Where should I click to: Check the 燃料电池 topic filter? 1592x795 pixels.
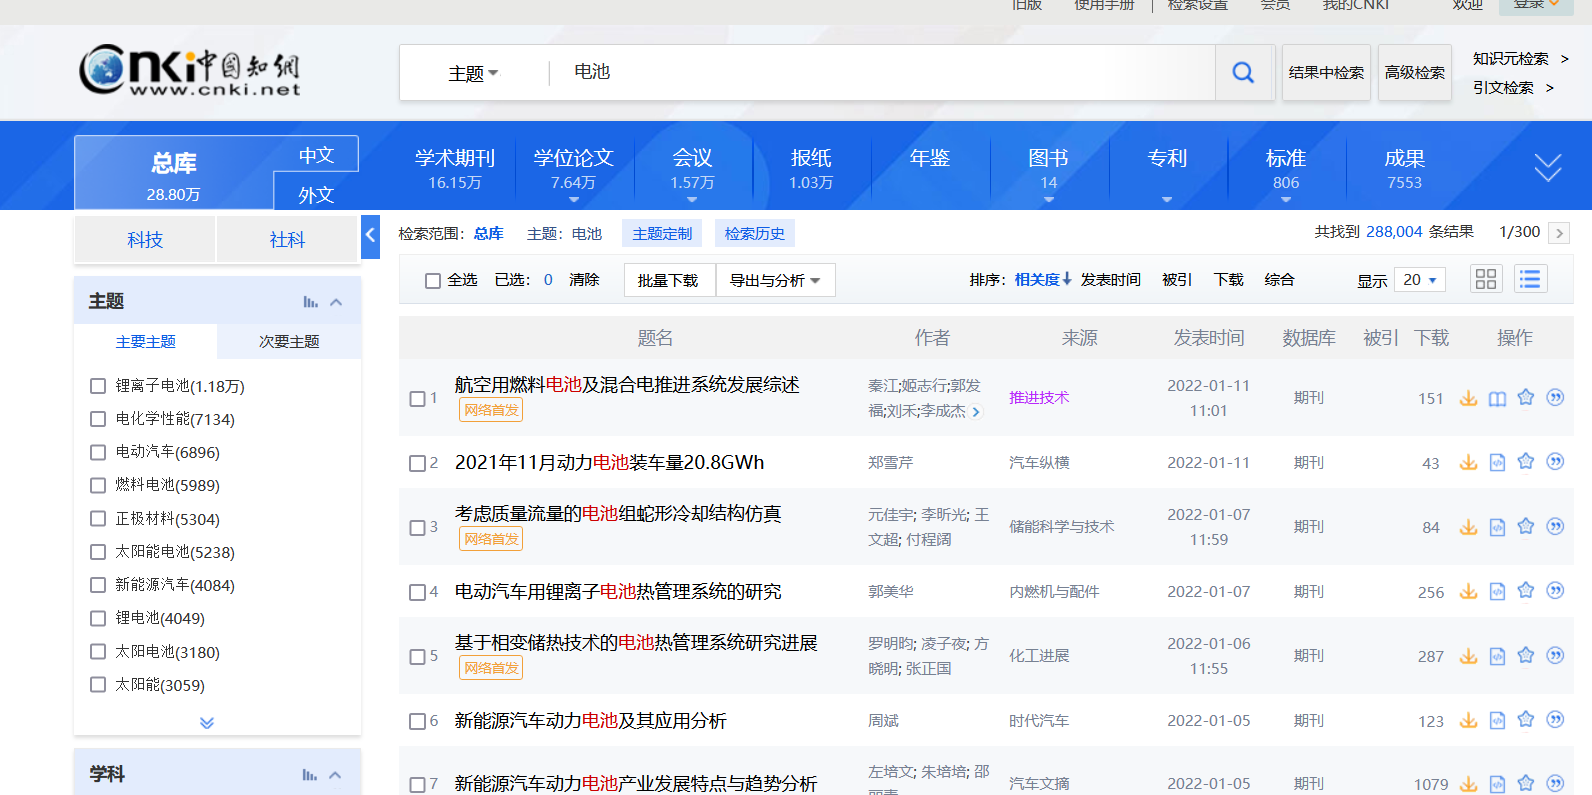pyautogui.click(x=98, y=485)
